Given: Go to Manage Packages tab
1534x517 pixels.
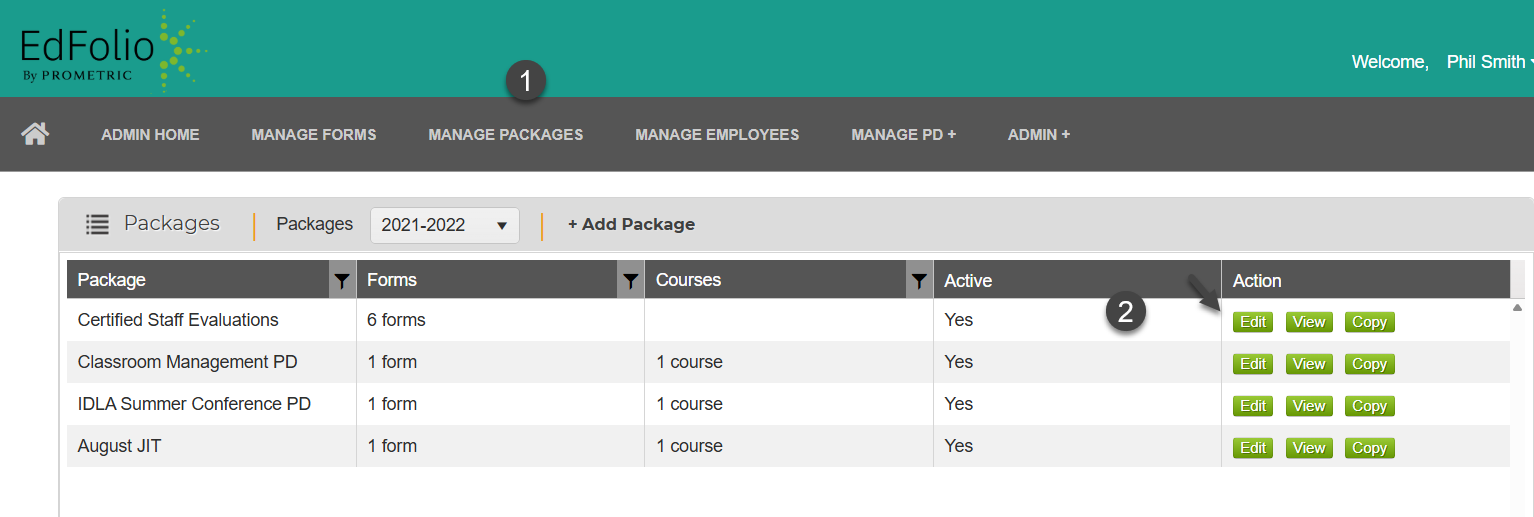Looking at the screenshot, I should (x=505, y=134).
